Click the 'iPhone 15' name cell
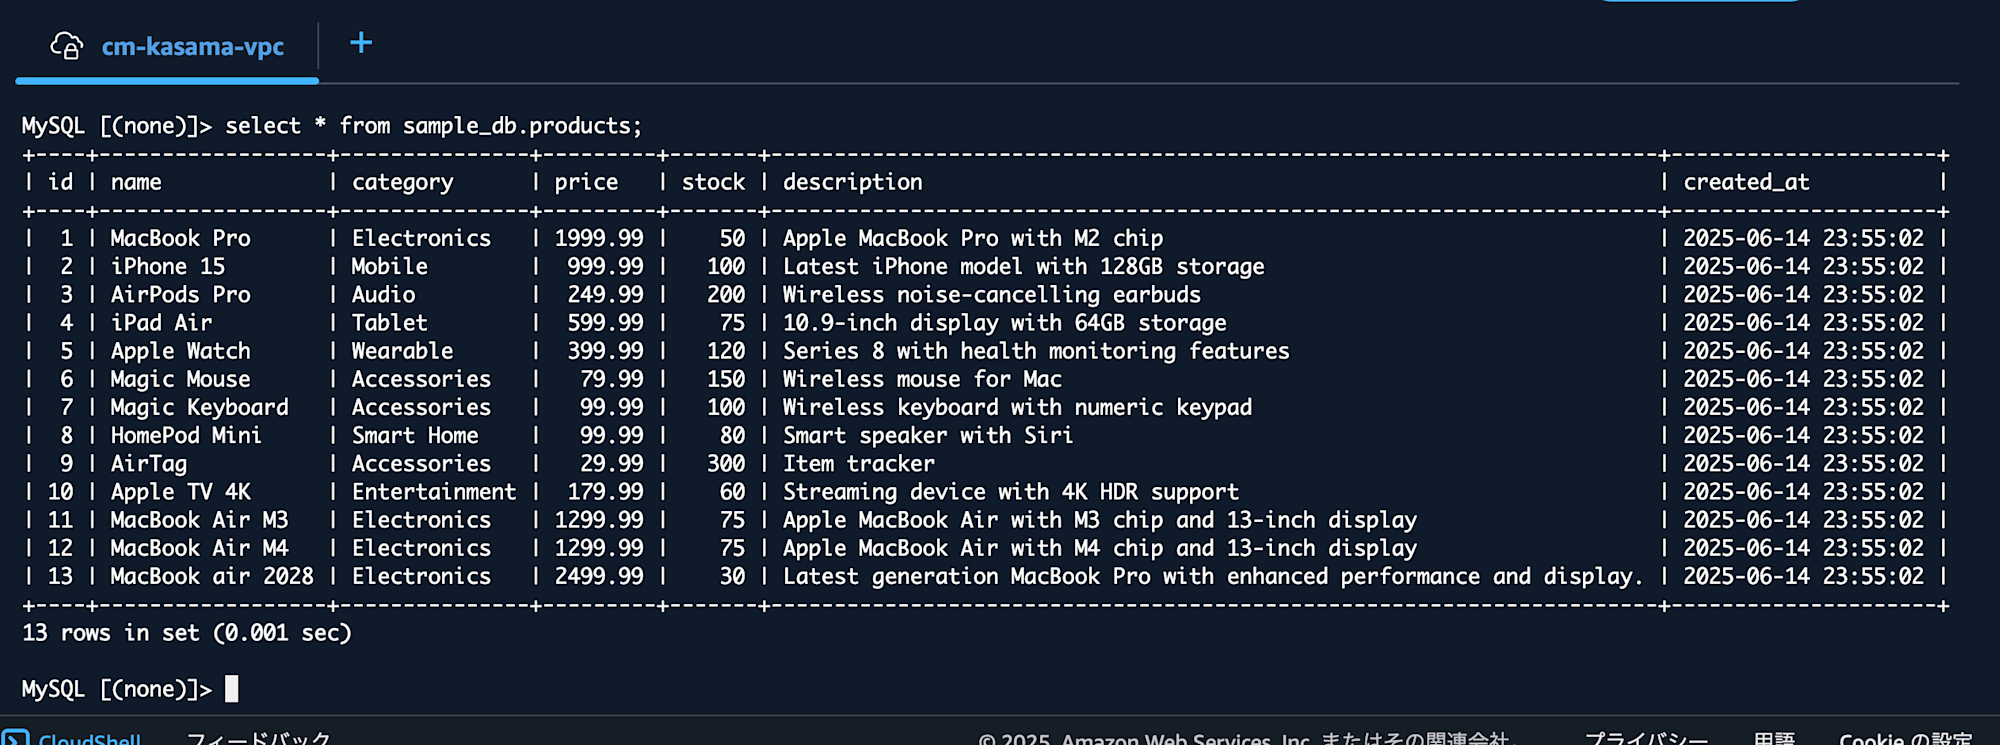The height and width of the screenshot is (745, 2000). (167, 266)
